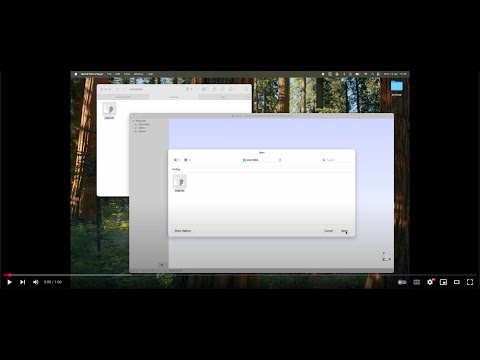Click the XYZ axis indicator in the 3D view

pos(386,256)
